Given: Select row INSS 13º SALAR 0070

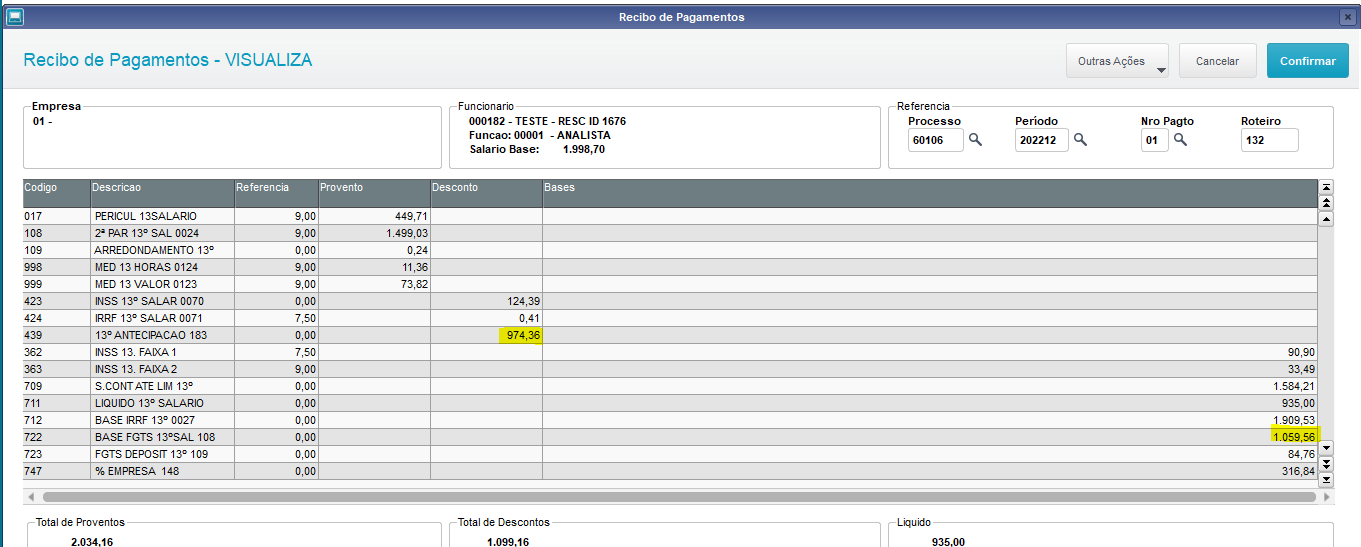Looking at the screenshot, I should click(670, 301).
